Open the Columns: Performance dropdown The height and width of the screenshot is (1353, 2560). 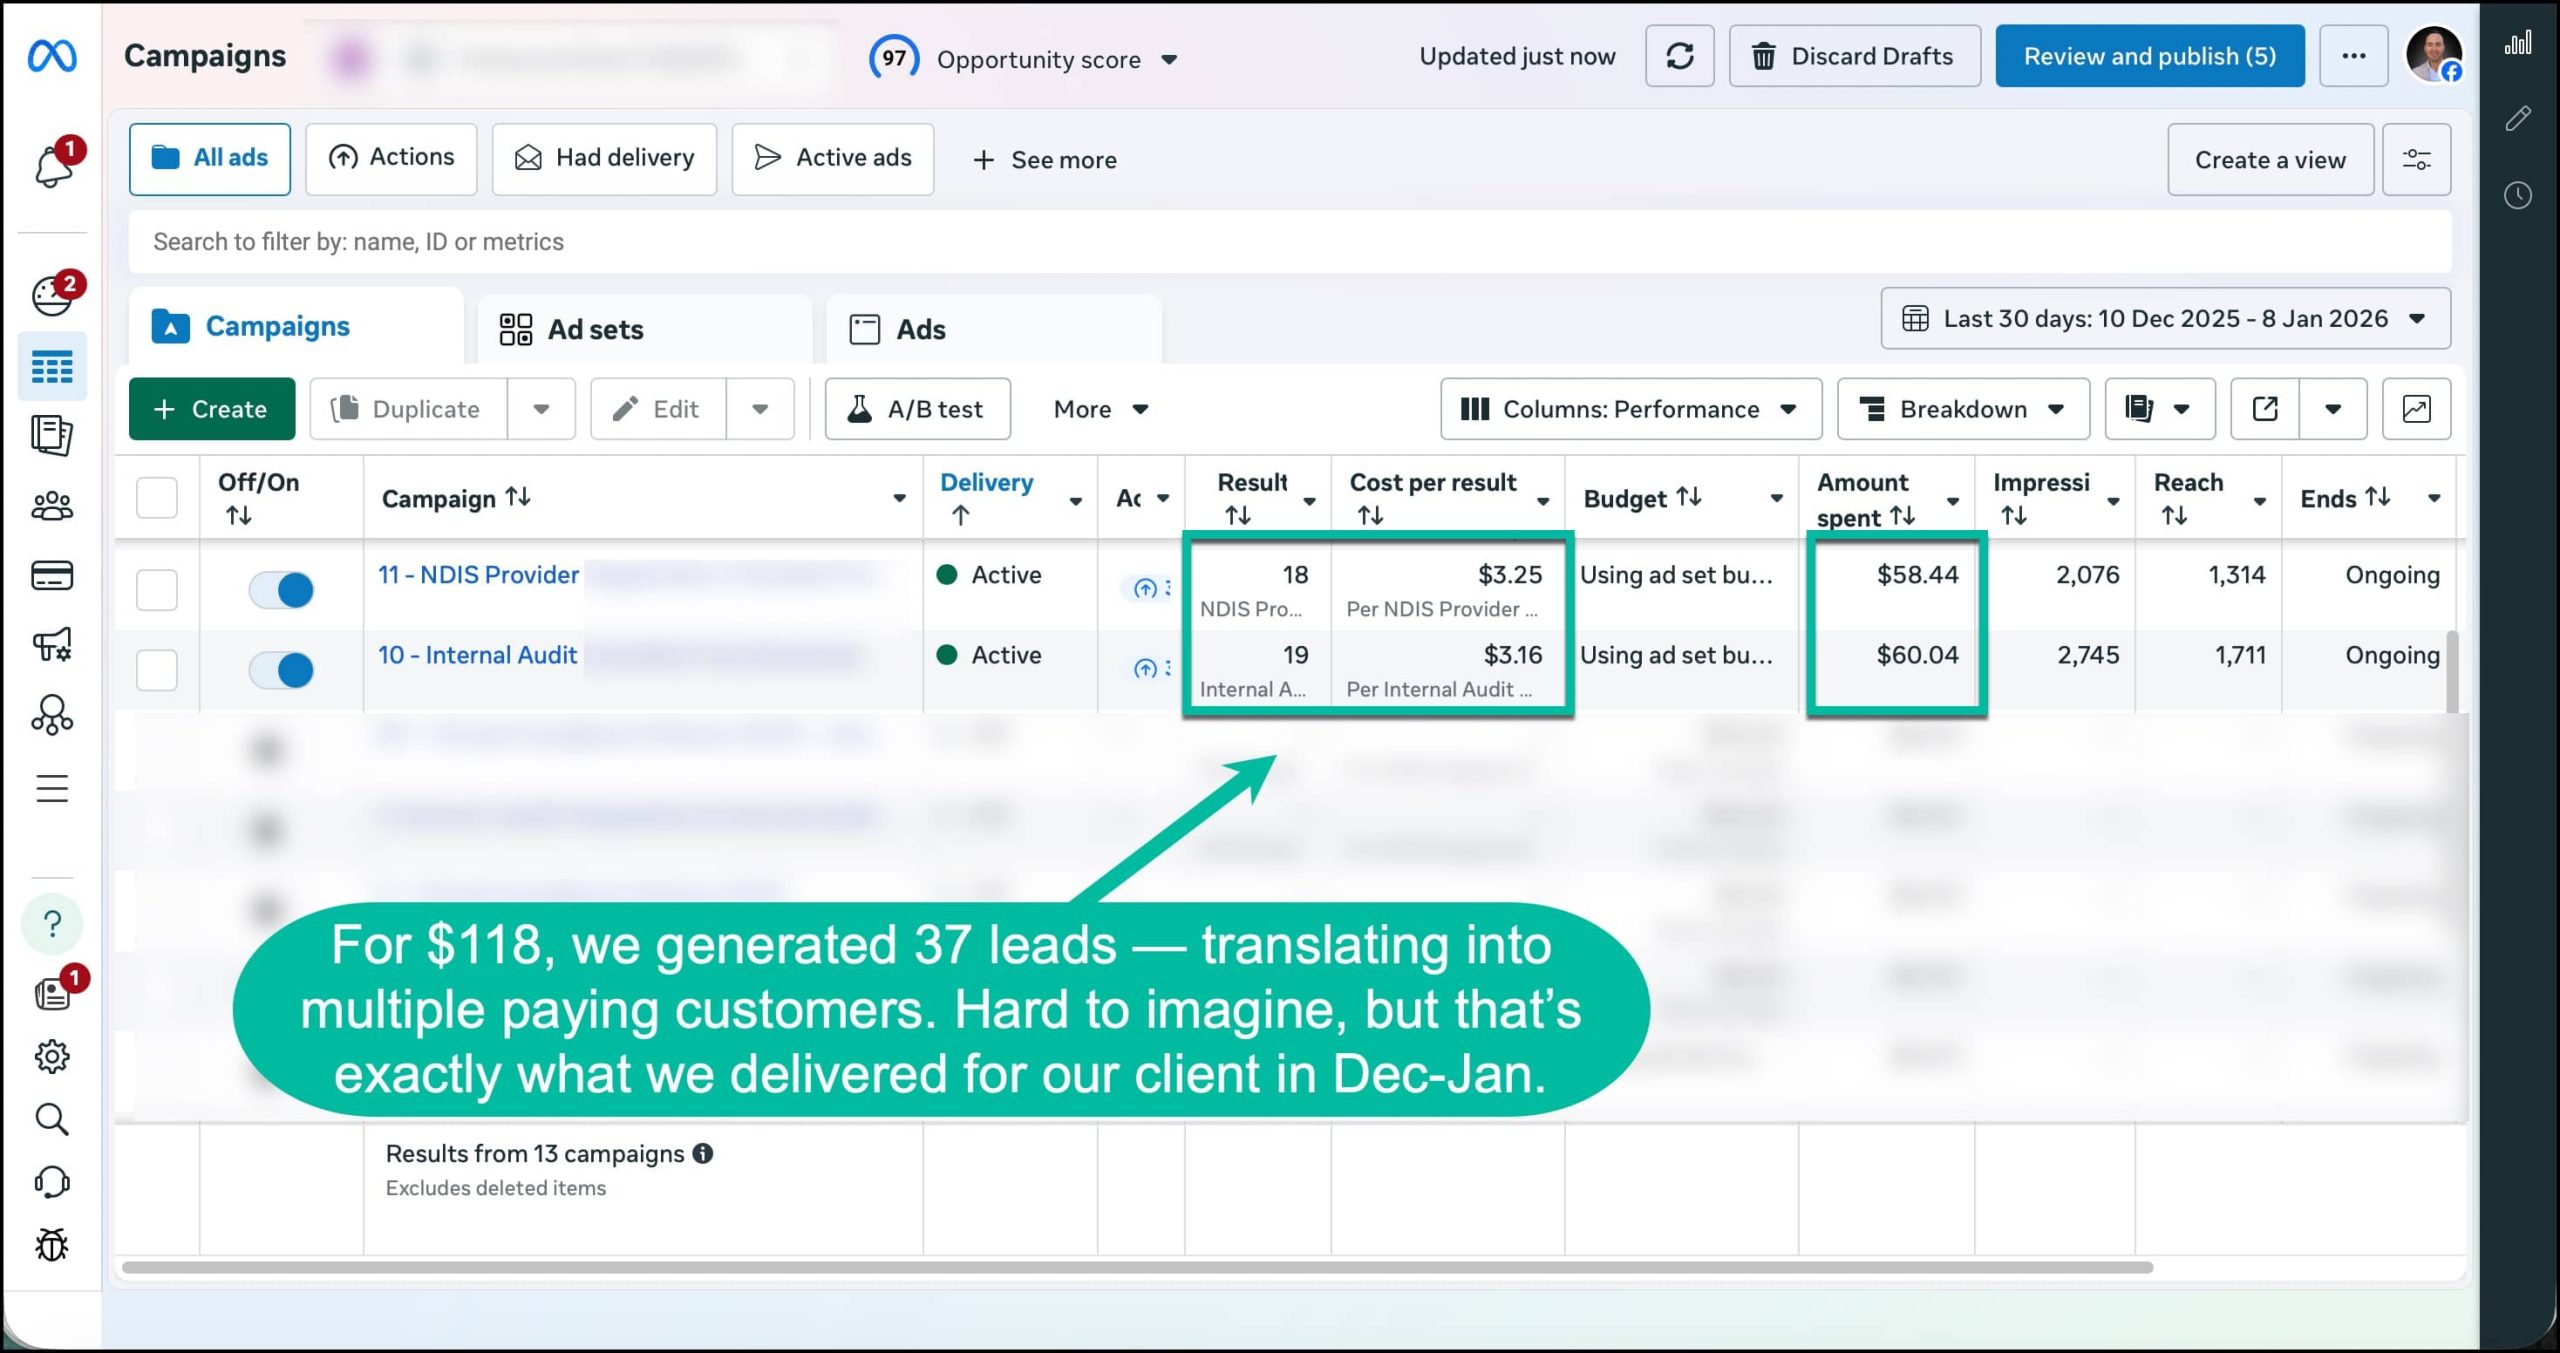pyautogui.click(x=1630, y=409)
